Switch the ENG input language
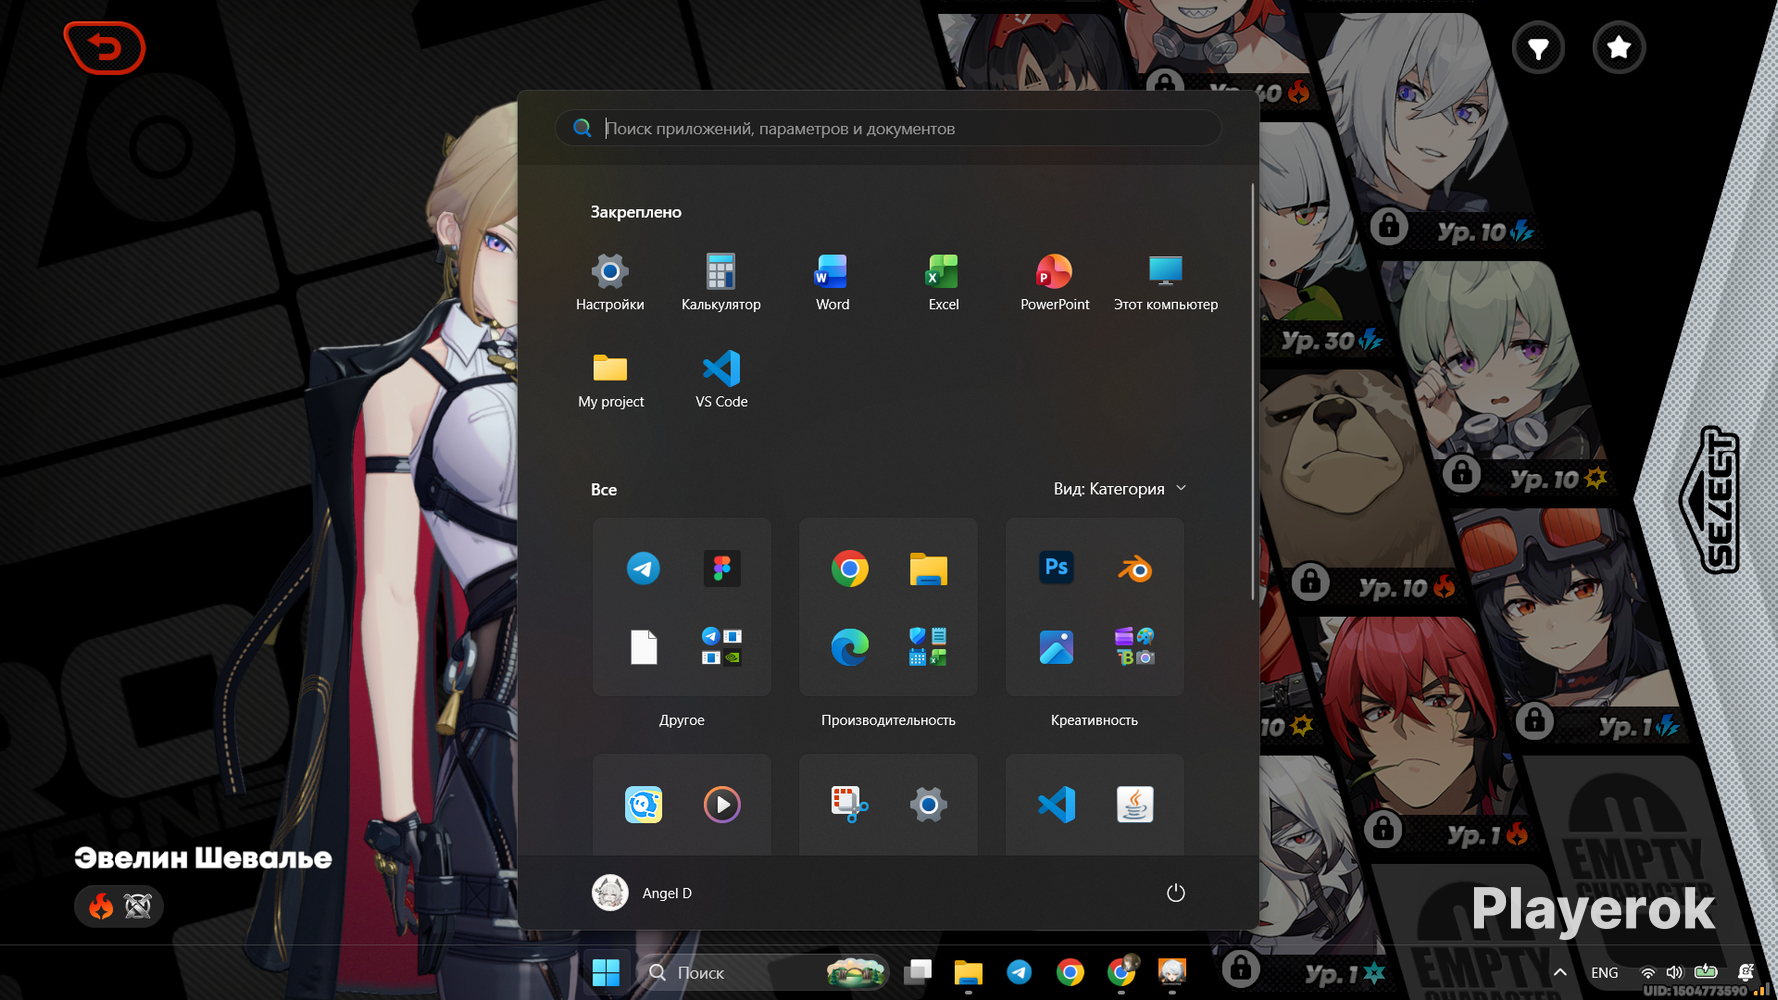The image size is (1778, 1000). 1604,973
